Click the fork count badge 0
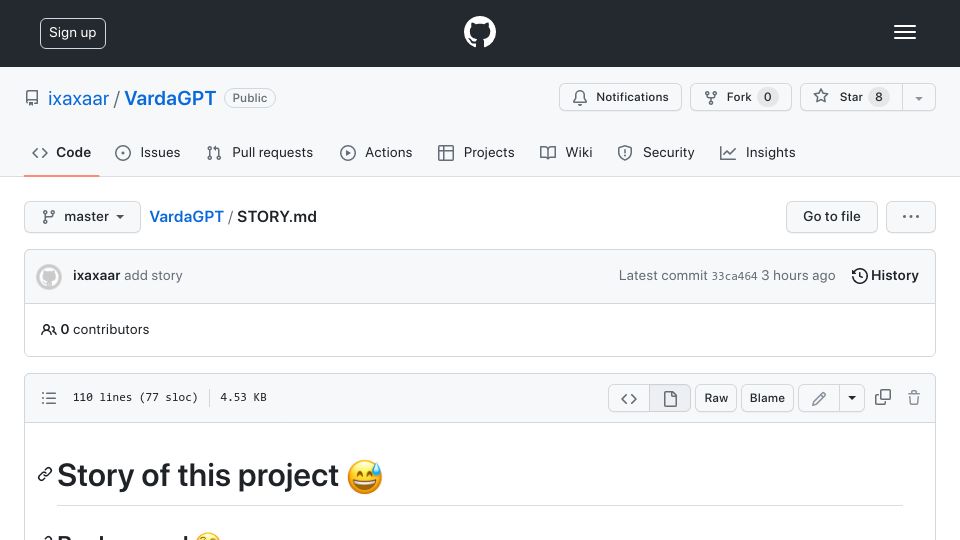Image resolution: width=960 pixels, height=540 pixels. pyautogui.click(x=768, y=97)
